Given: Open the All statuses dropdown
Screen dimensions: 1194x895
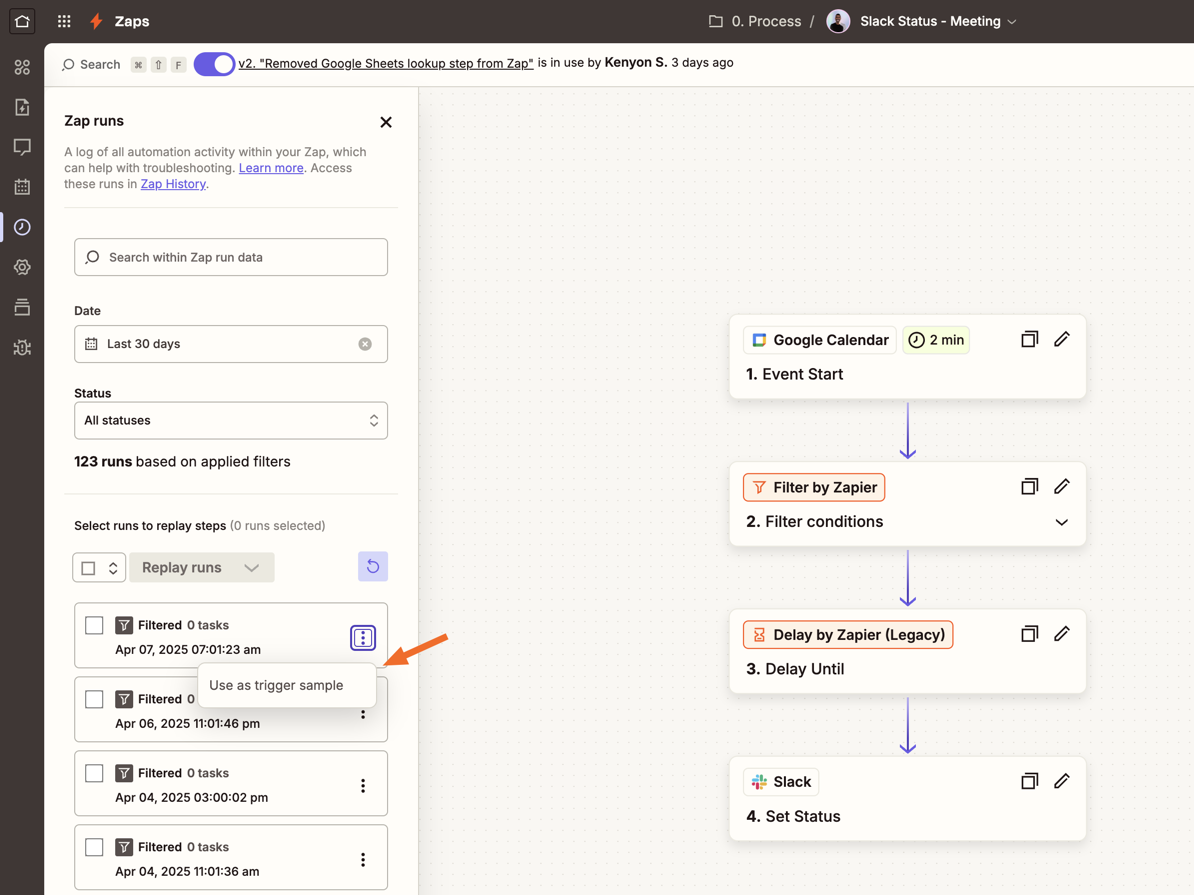Looking at the screenshot, I should [231, 420].
